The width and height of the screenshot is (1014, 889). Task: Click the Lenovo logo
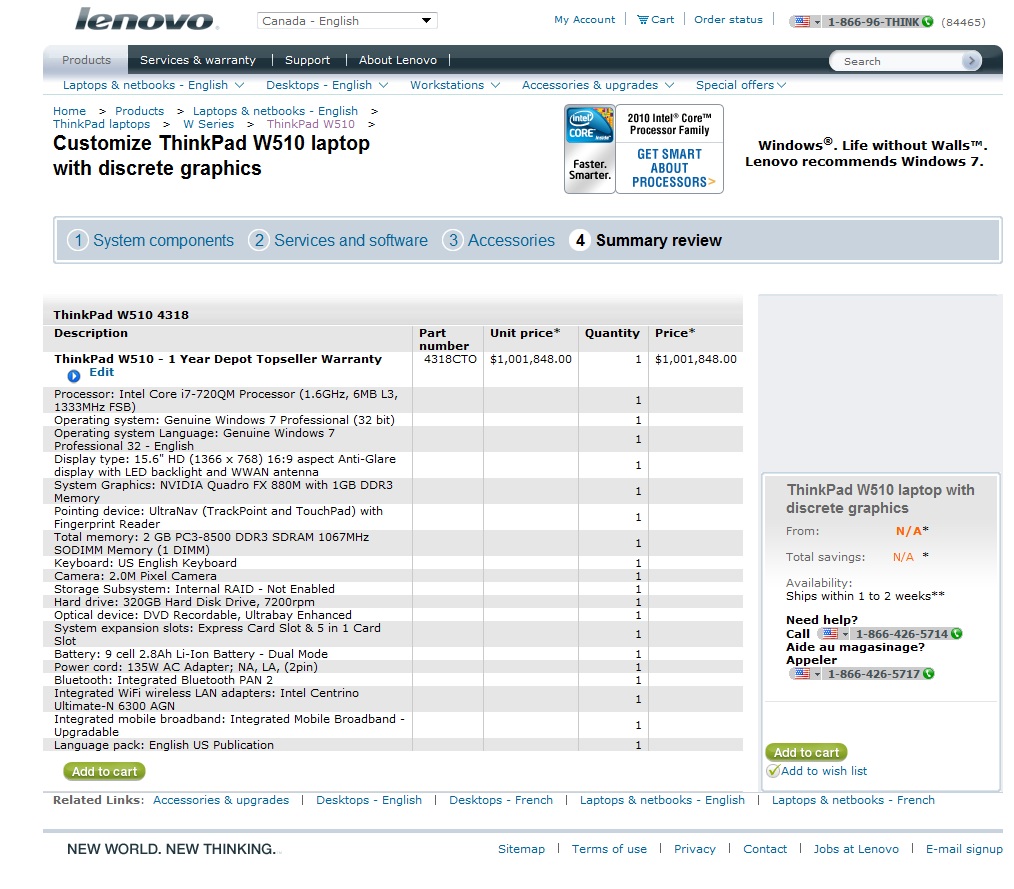point(145,19)
